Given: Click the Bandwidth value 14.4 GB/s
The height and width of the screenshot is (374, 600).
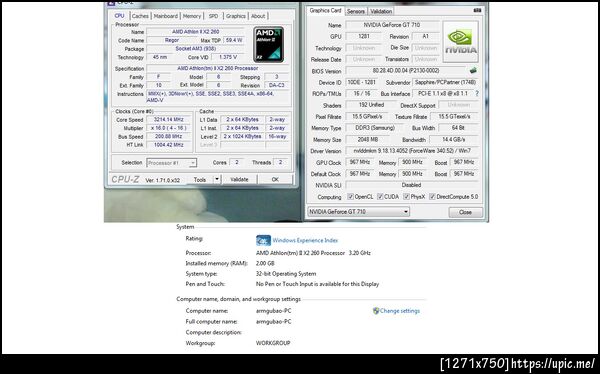Looking at the screenshot, I should pos(453,140).
